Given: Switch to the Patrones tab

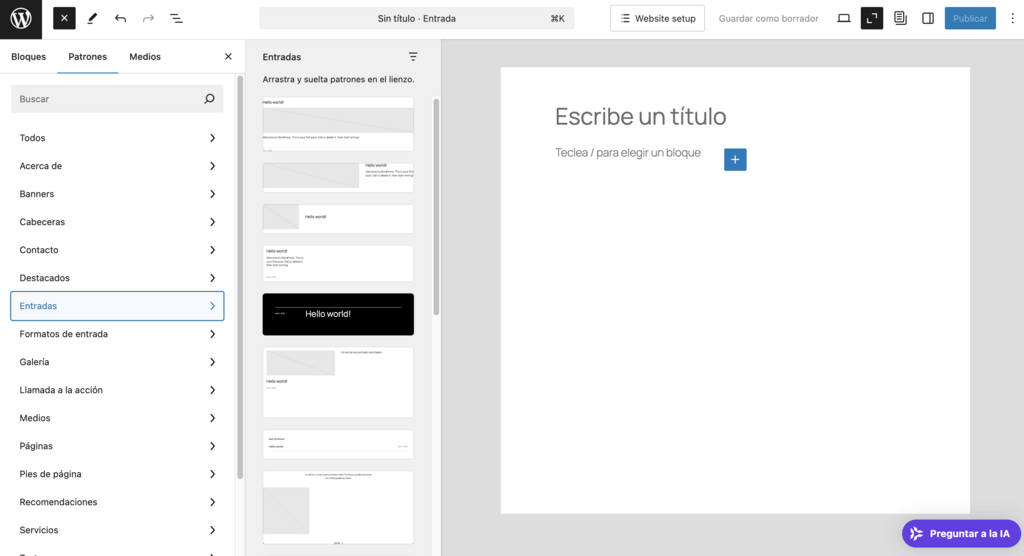Looking at the screenshot, I should tap(88, 57).
